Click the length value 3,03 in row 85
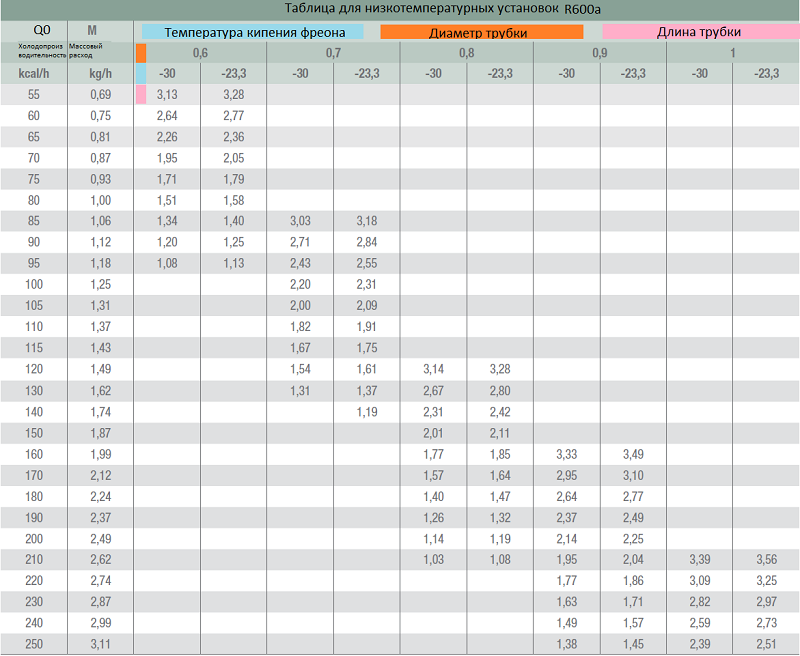The image size is (800, 656). pyautogui.click(x=301, y=221)
